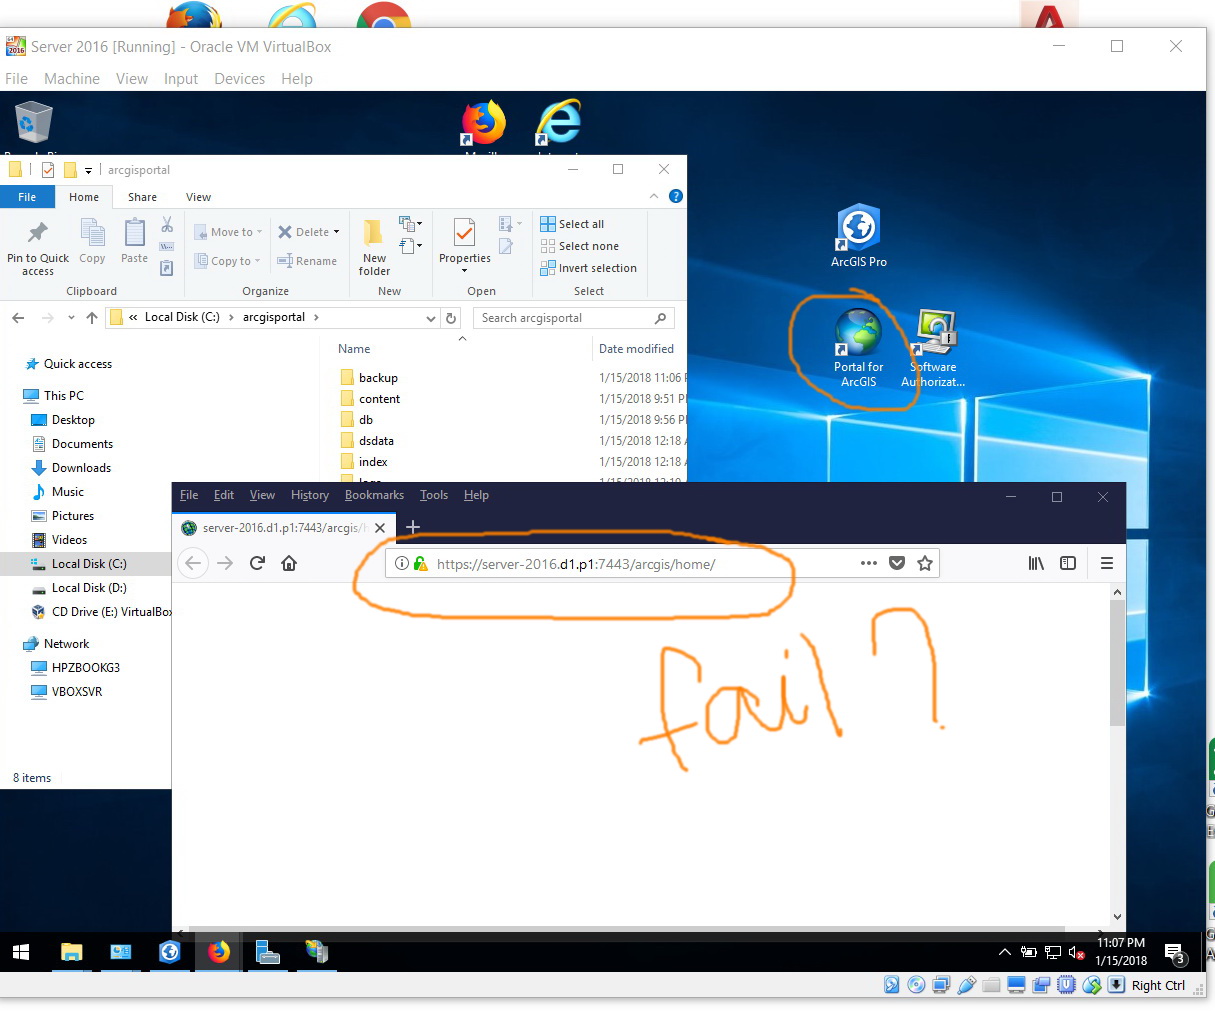1215x1012 pixels.
Task: Show hidden tray icons chevron
Action: [x=1004, y=952]
